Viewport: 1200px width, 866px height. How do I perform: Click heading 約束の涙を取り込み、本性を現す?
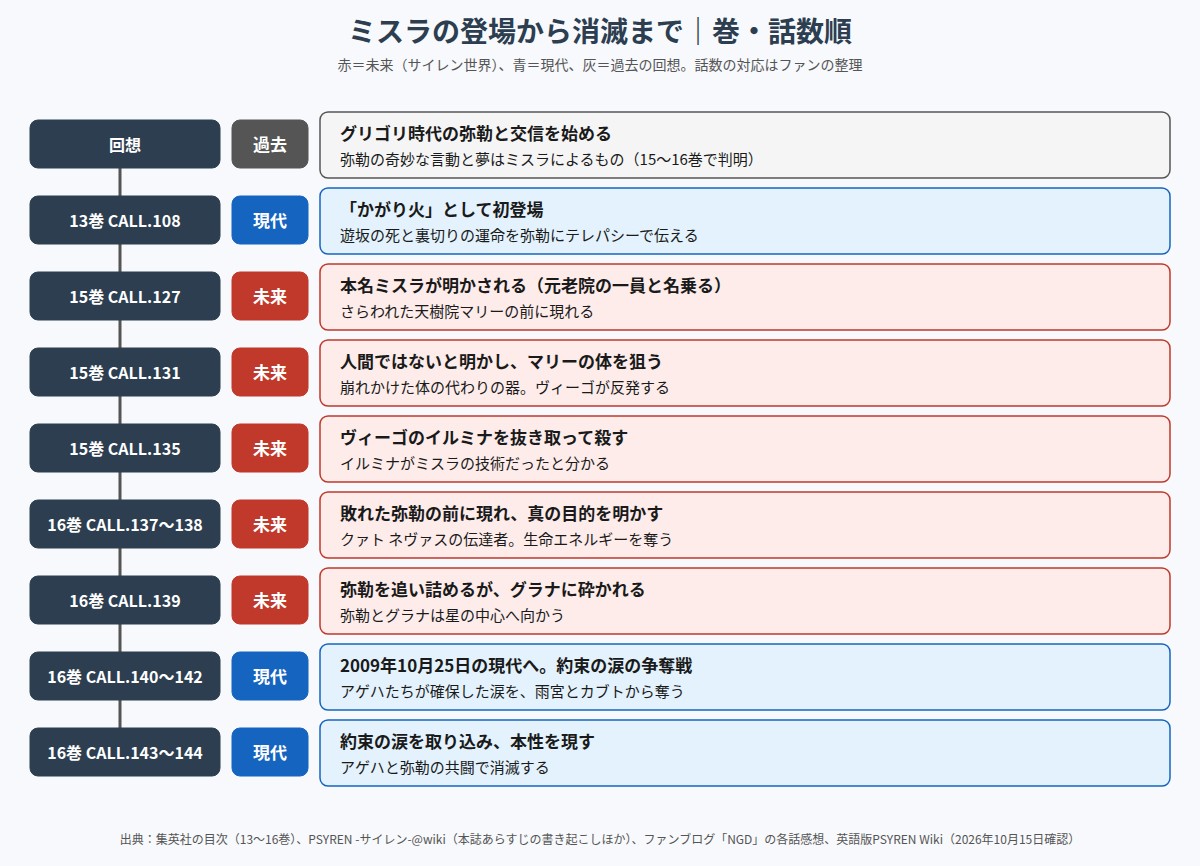467,741
